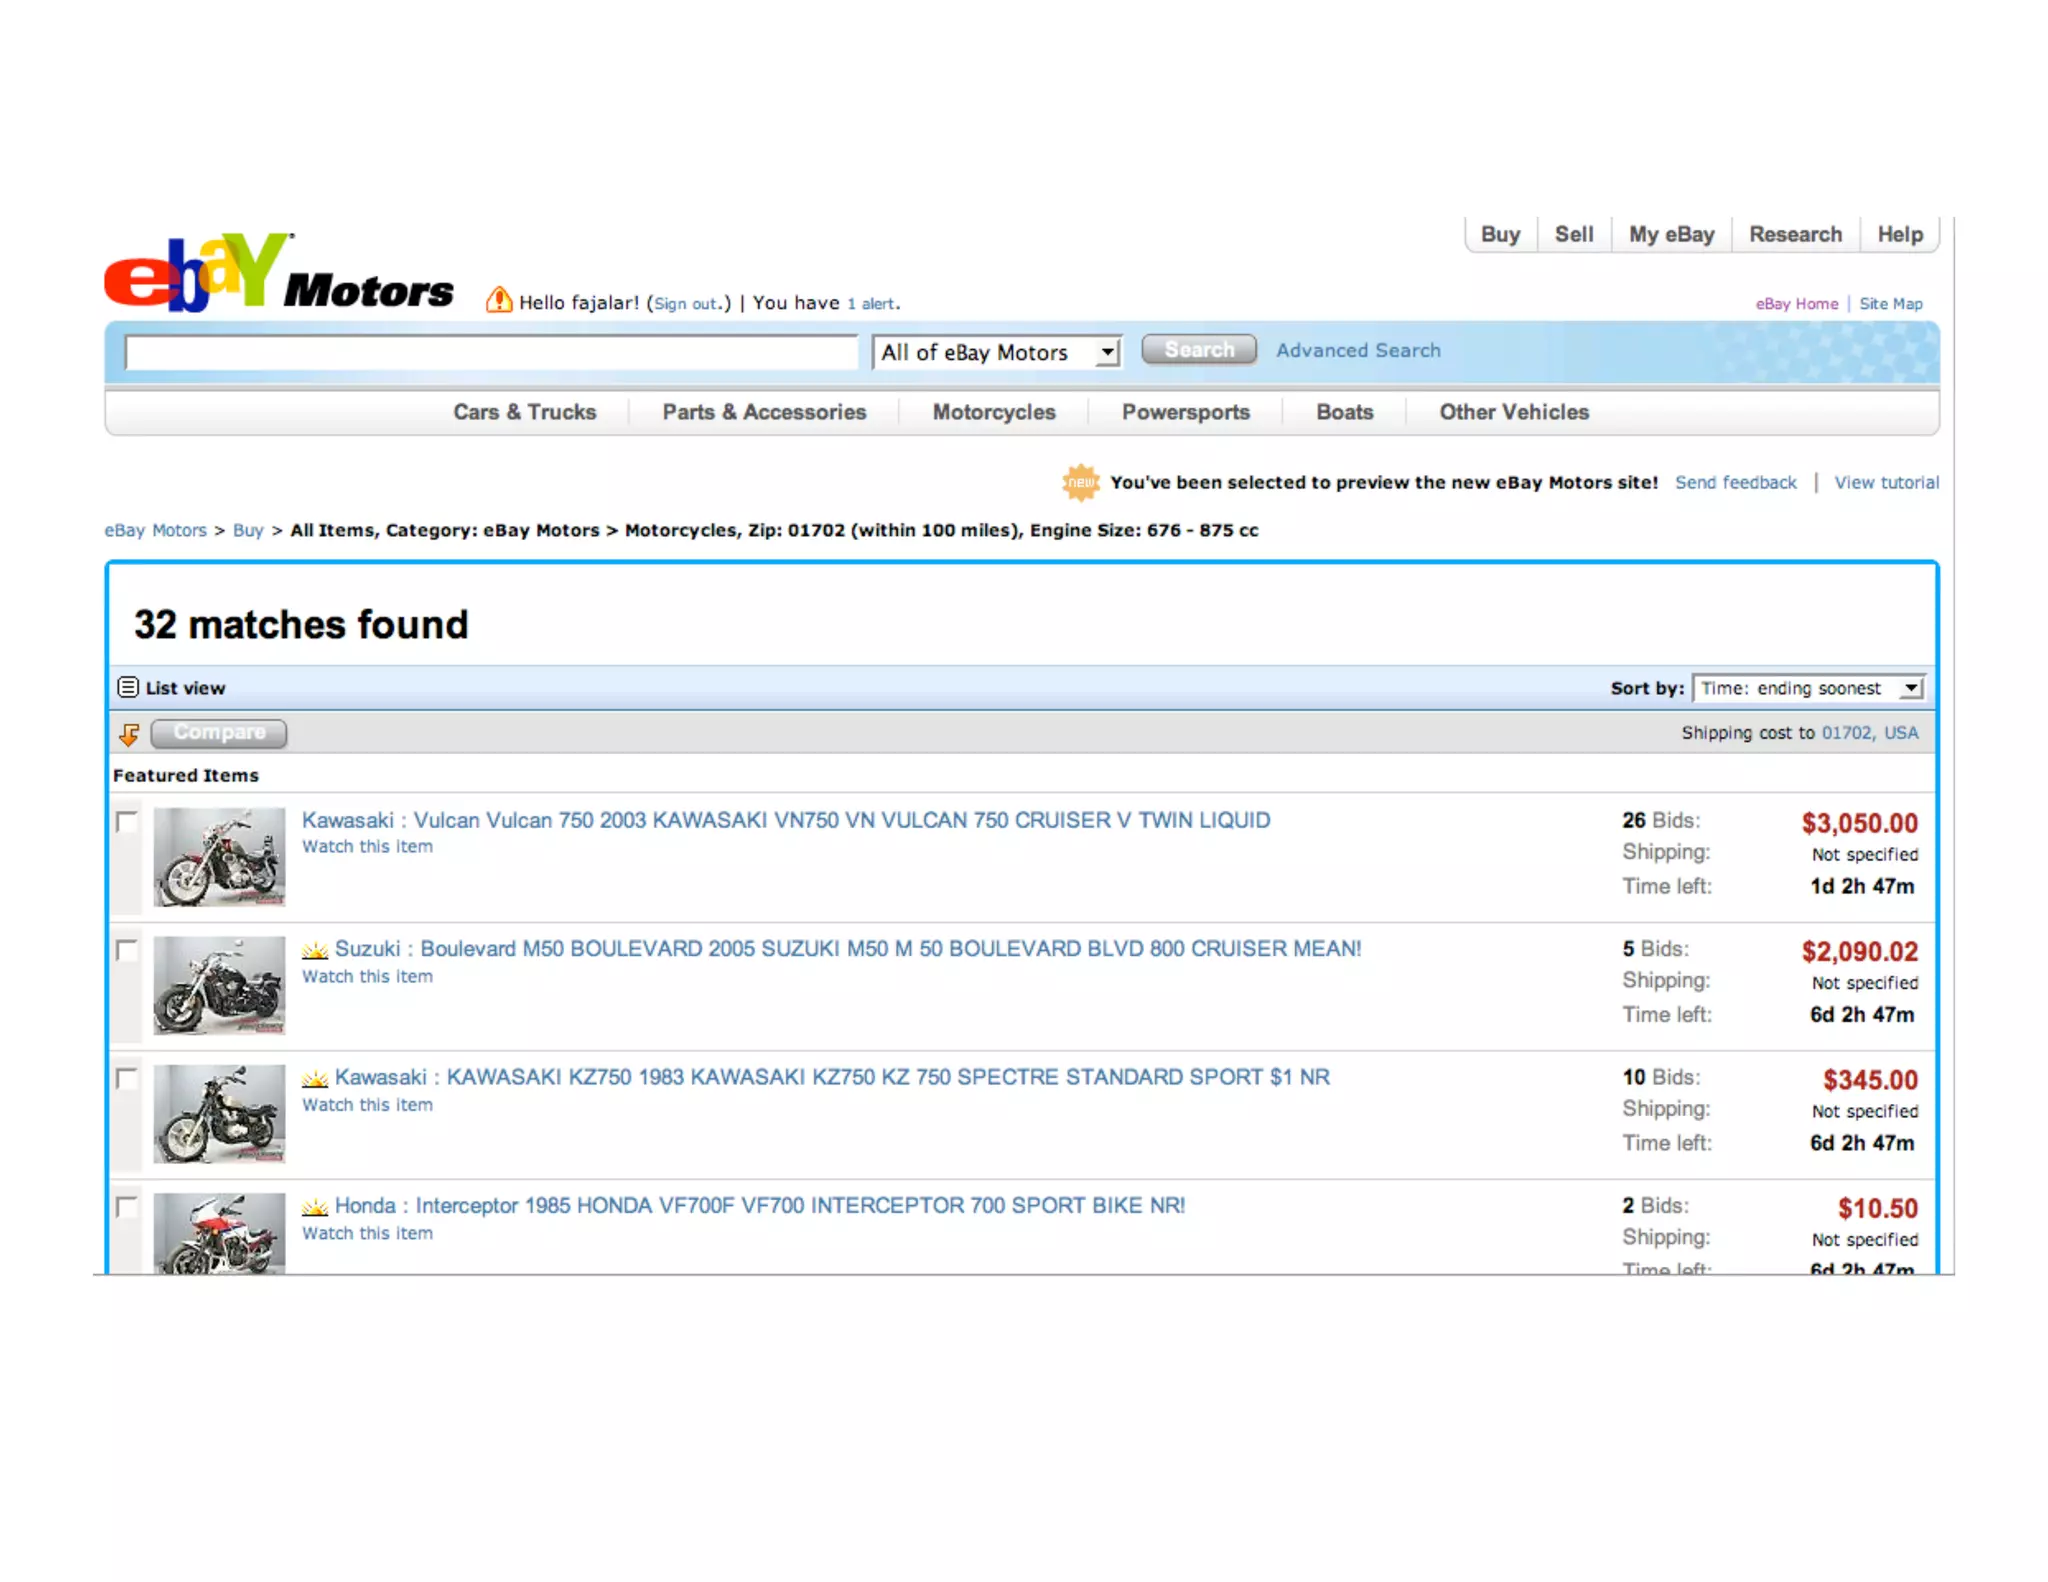The width and height of the screenshot is (2048, 1582).
Task: Check the Kawasaki Vulcan 750 listing checkbox
Action: point(127,822)
